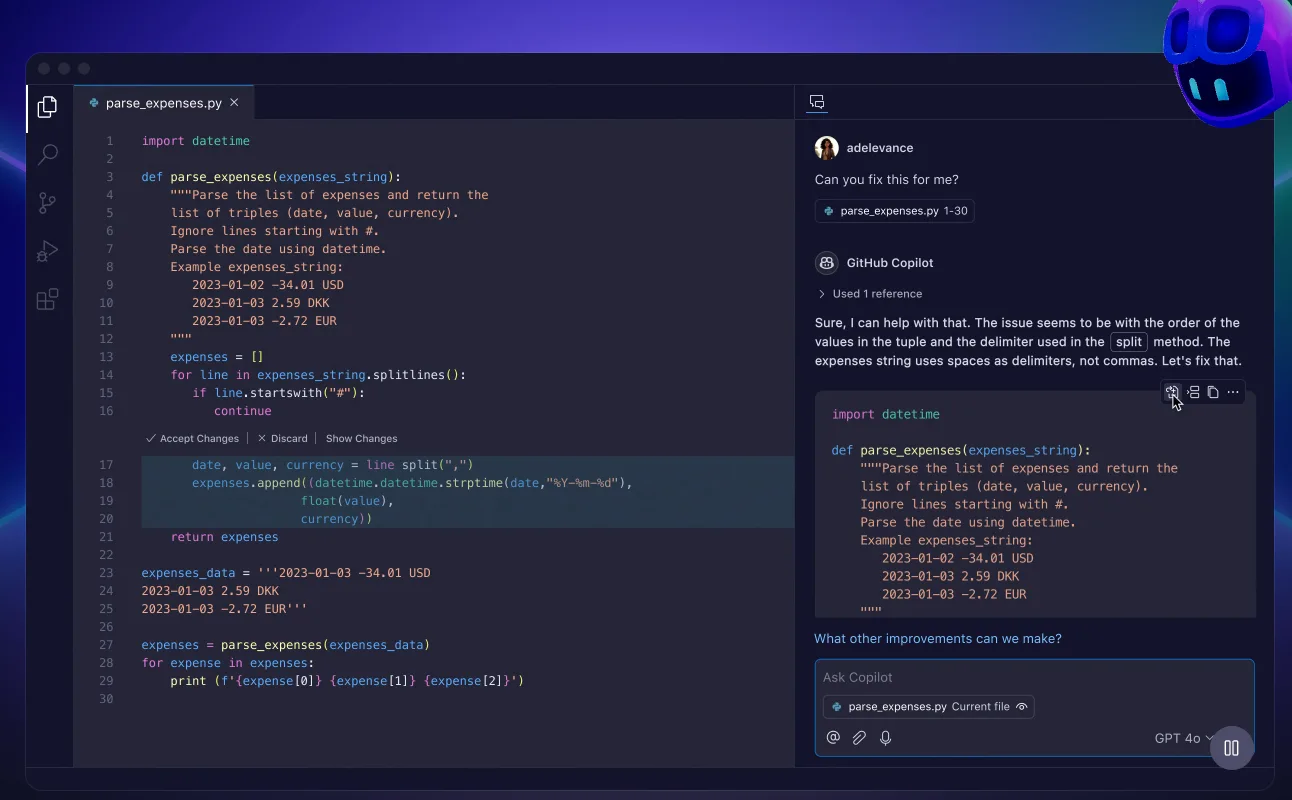Click 'continue' on editor line 16
The height and width of the screenshot is (800, 1292).
point(243,411)
